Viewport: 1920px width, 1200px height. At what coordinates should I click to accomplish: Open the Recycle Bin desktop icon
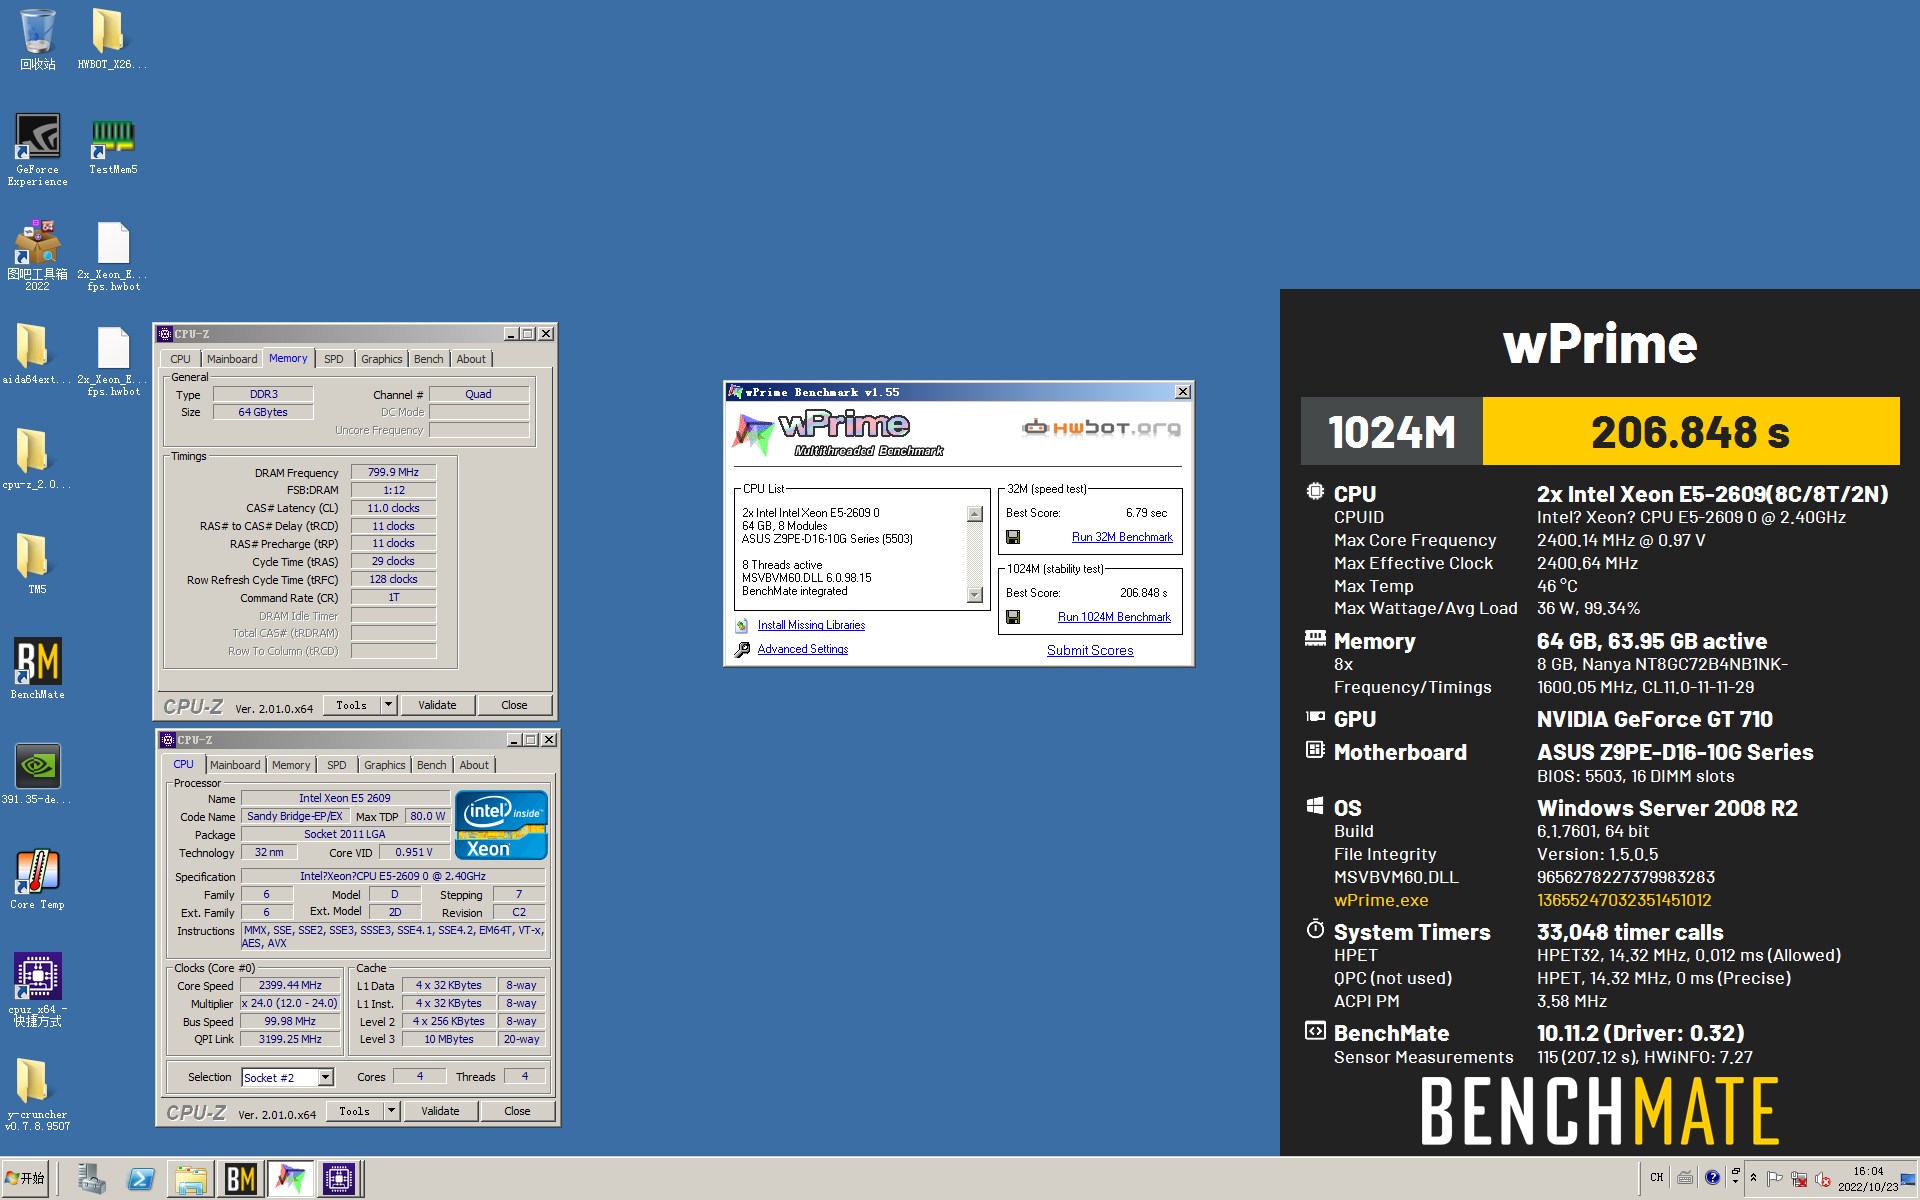pyautogui.click(x=37, y=38)
